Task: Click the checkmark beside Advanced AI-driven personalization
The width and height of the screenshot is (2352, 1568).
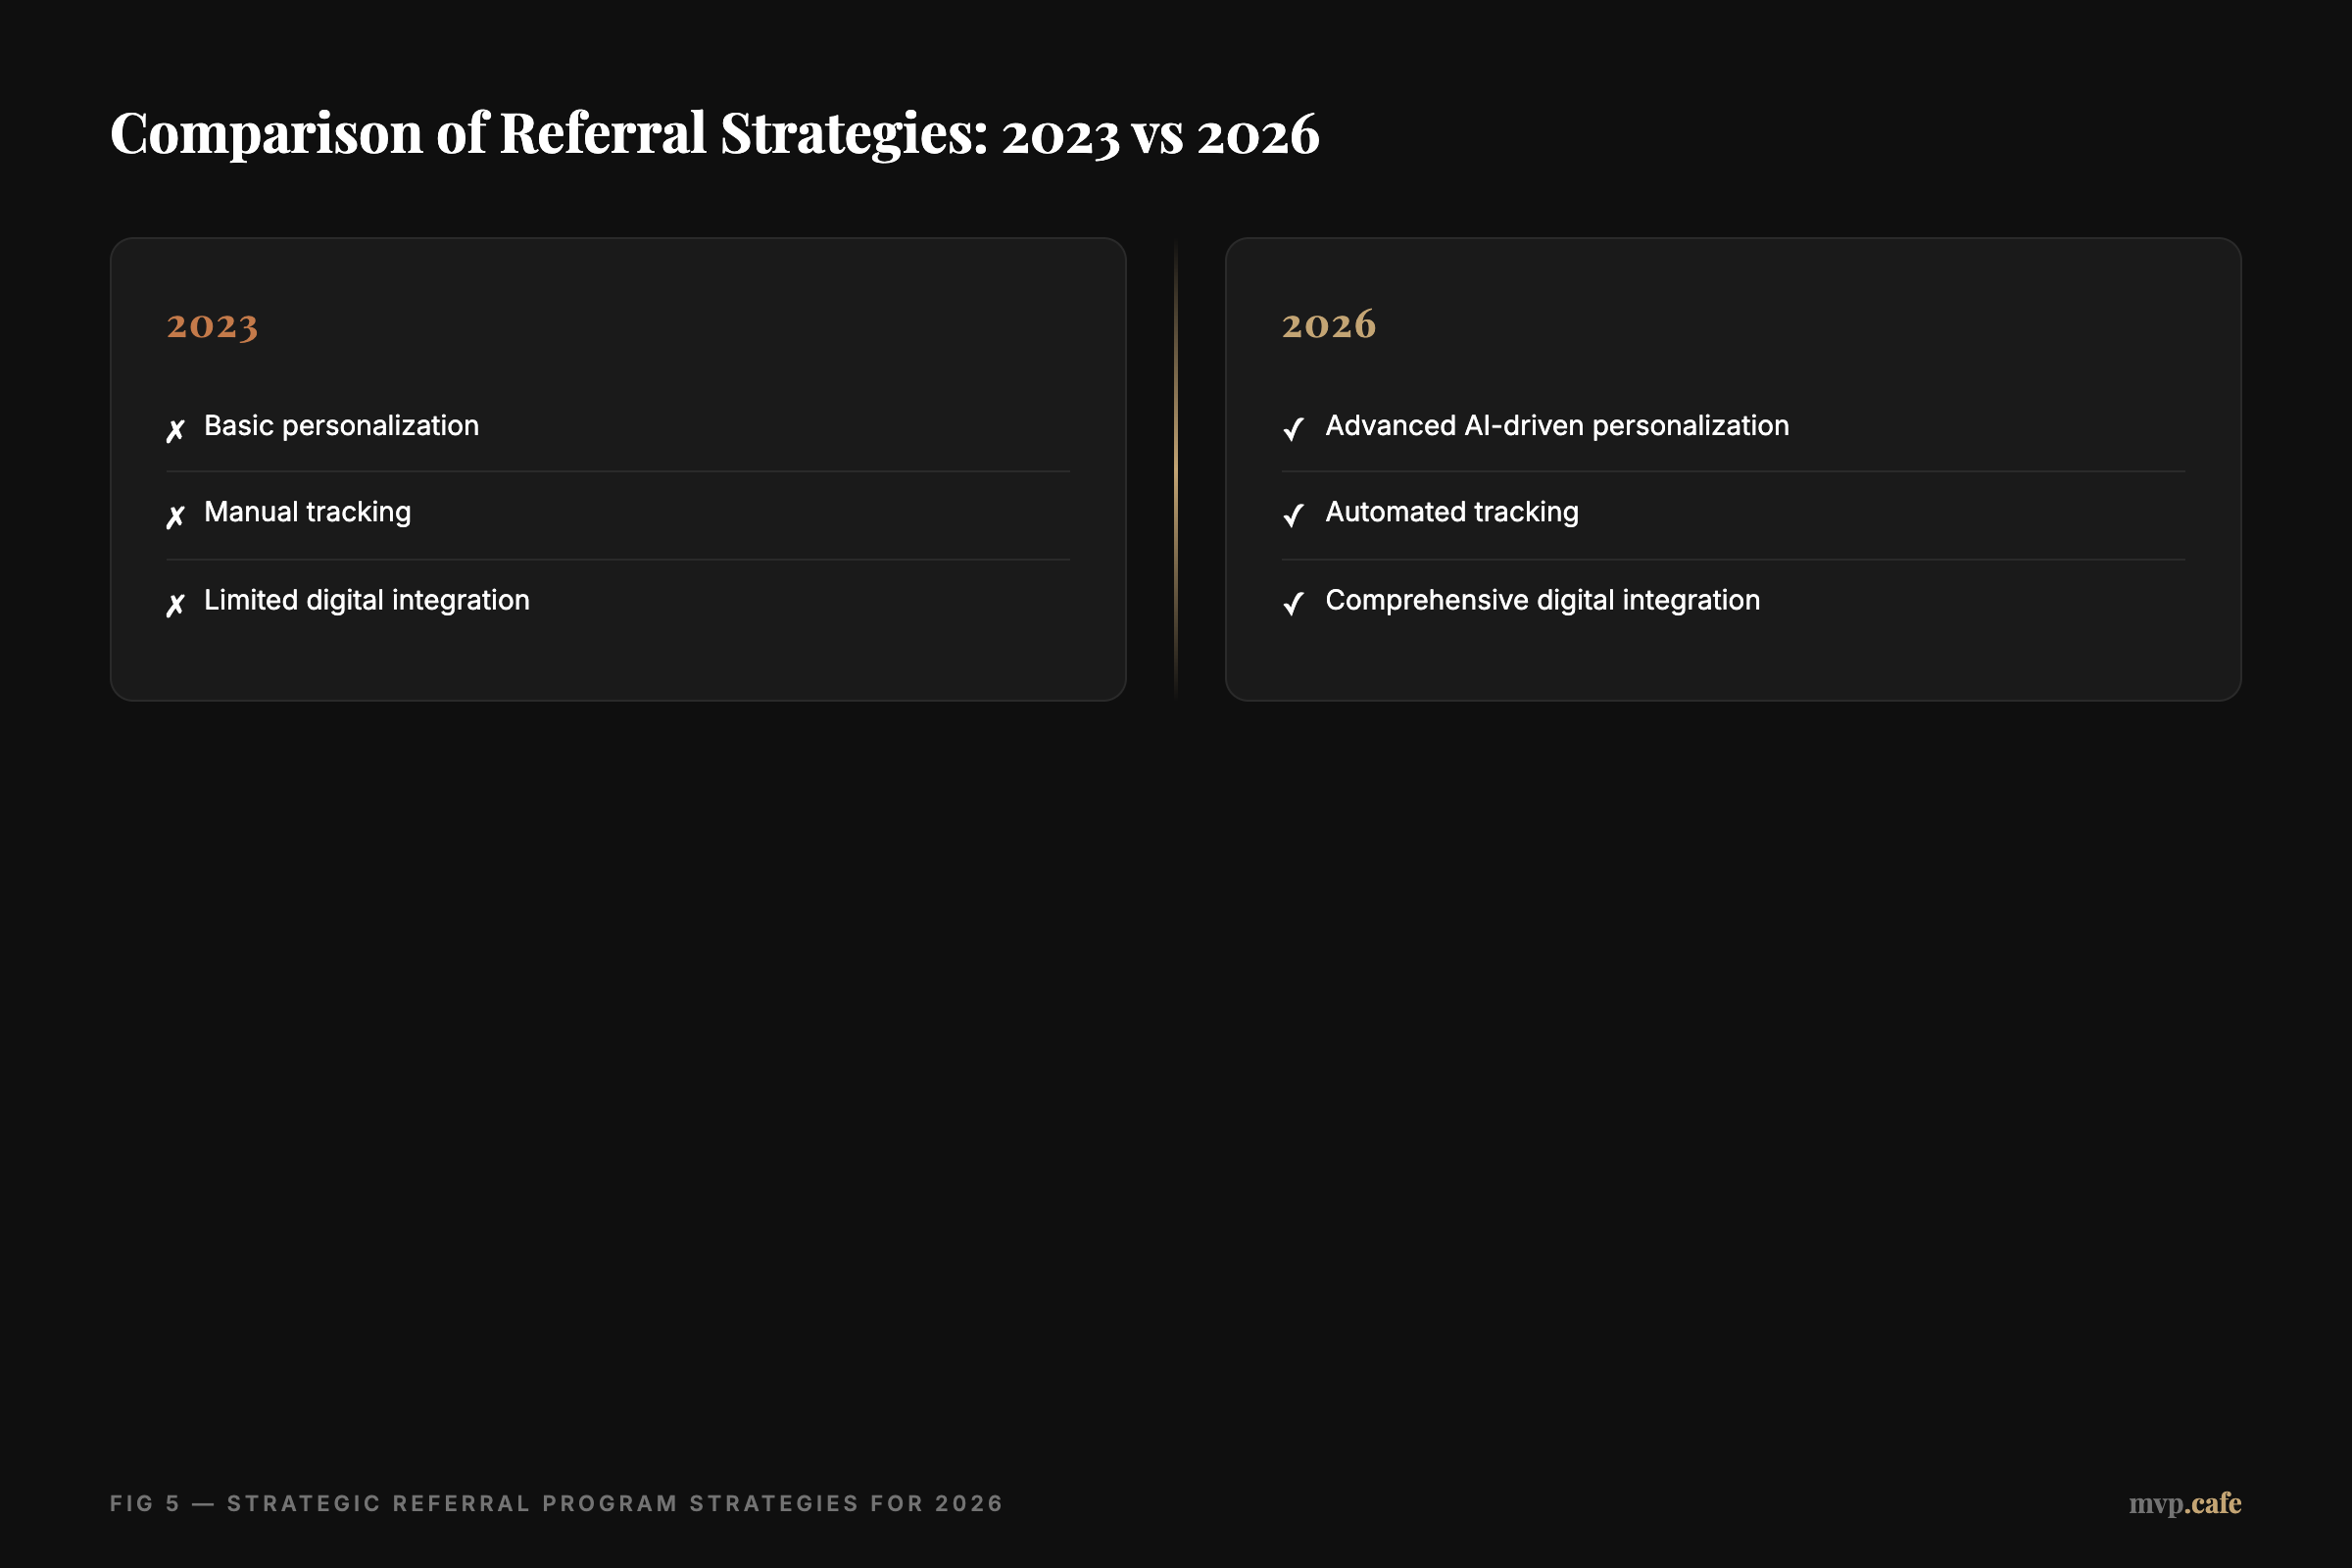Action: pos(1293,430)
